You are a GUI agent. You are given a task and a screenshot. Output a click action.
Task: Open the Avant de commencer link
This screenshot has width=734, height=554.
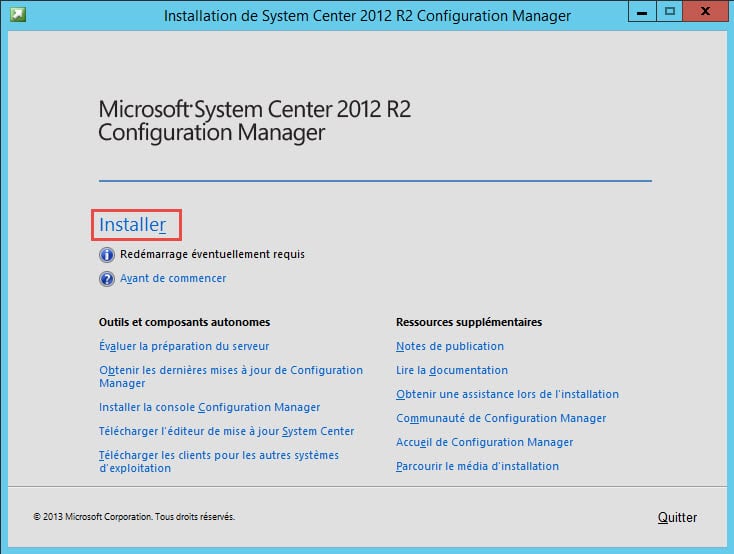[173, 278]
